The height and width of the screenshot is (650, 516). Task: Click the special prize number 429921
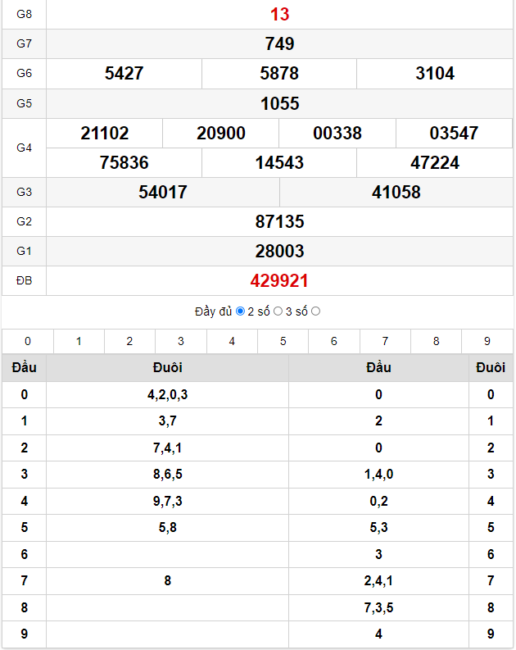pos(279,281)
